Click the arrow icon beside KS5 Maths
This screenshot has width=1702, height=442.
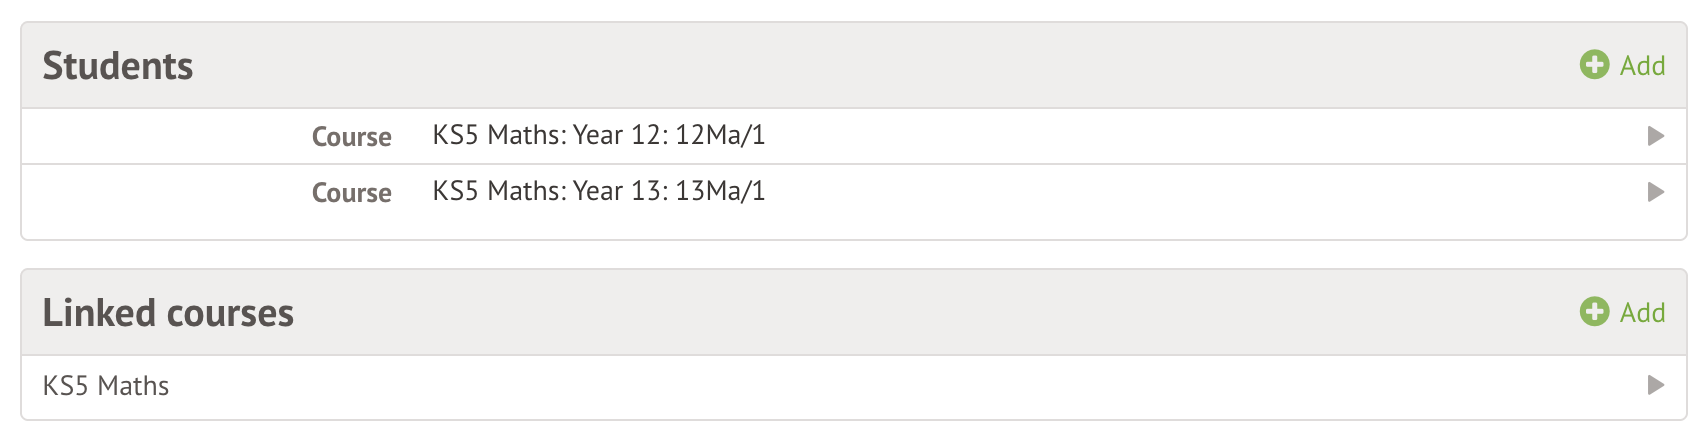[x=1656, y=385]
